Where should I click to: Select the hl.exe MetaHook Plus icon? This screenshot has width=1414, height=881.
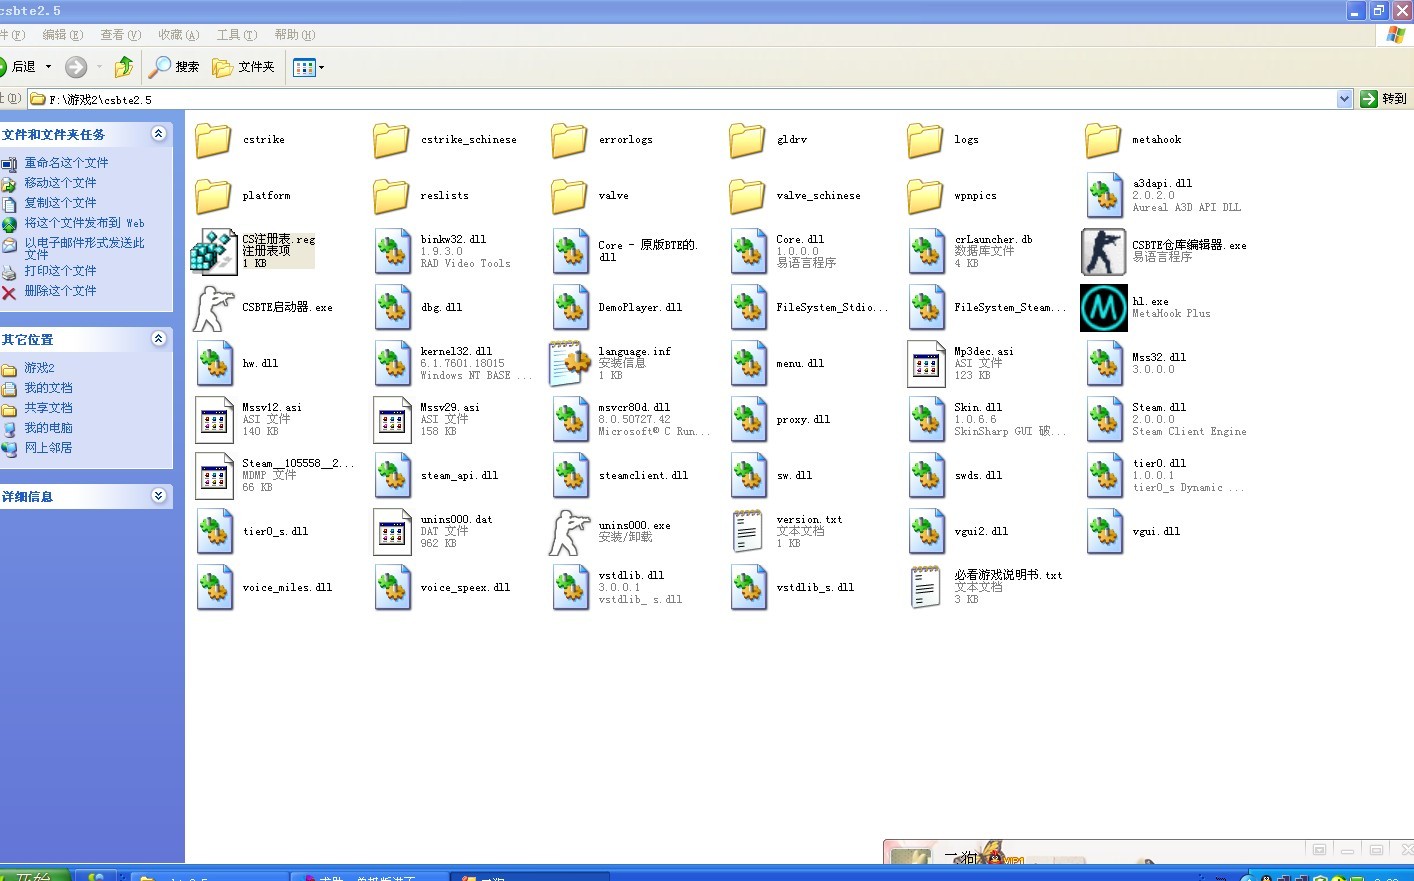coord(1103,308)
